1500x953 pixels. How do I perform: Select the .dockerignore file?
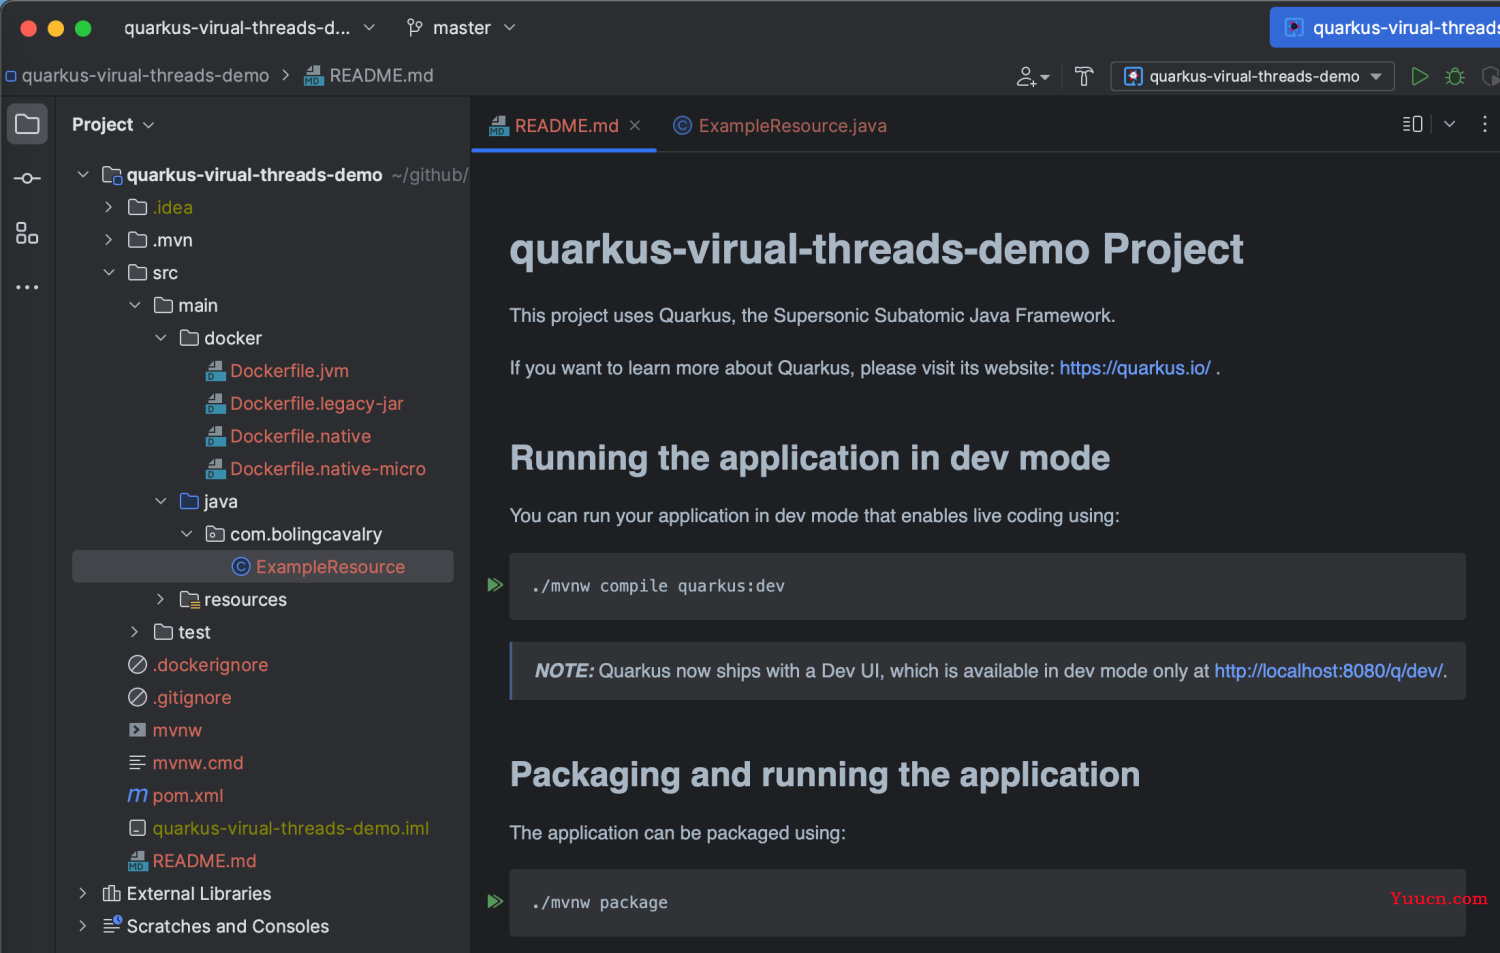(198, 665)
